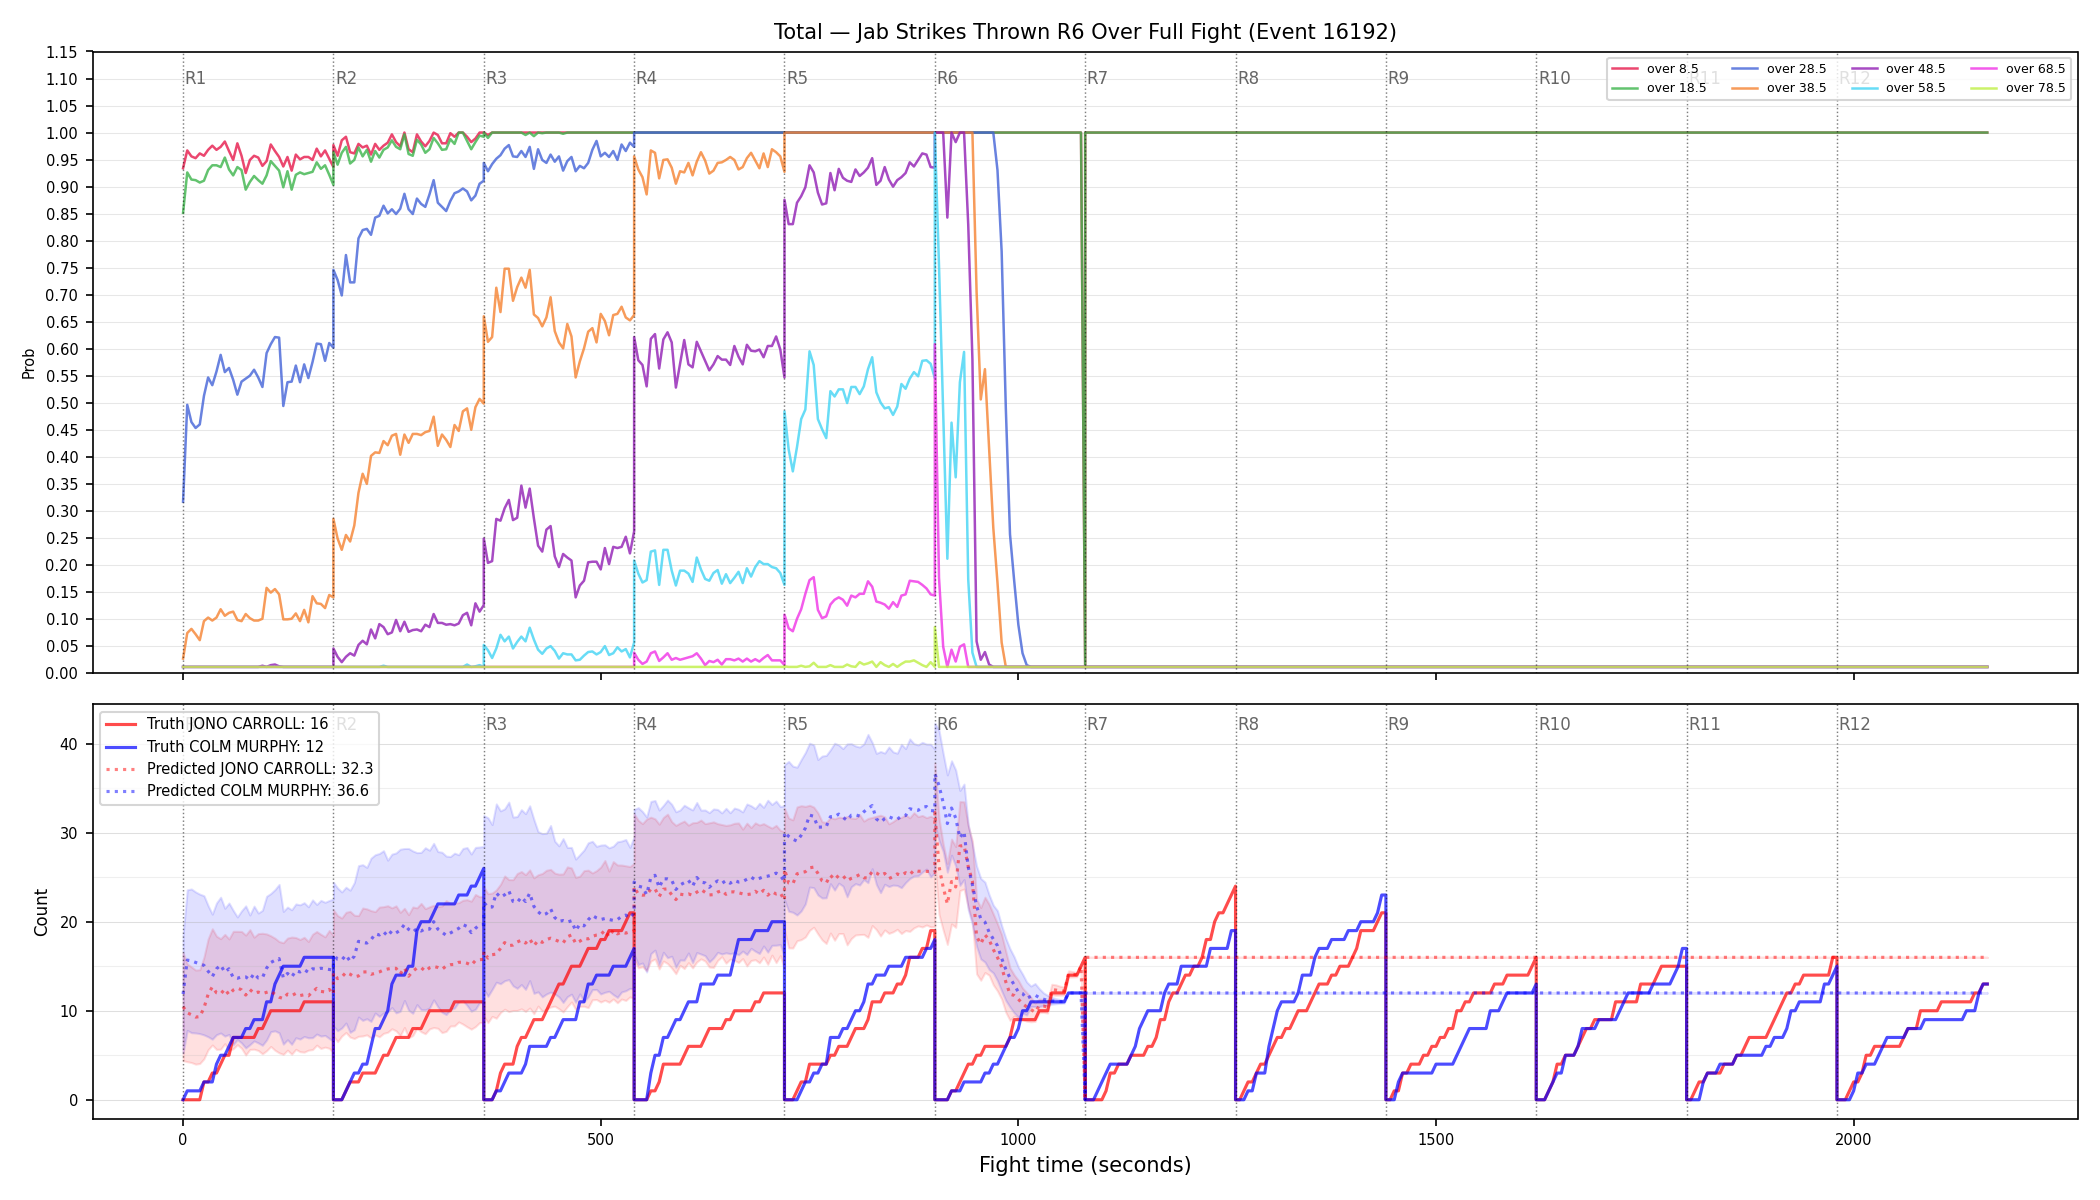
Task: Click the 10 count tick label
Action: click(x=69, y=1011)
